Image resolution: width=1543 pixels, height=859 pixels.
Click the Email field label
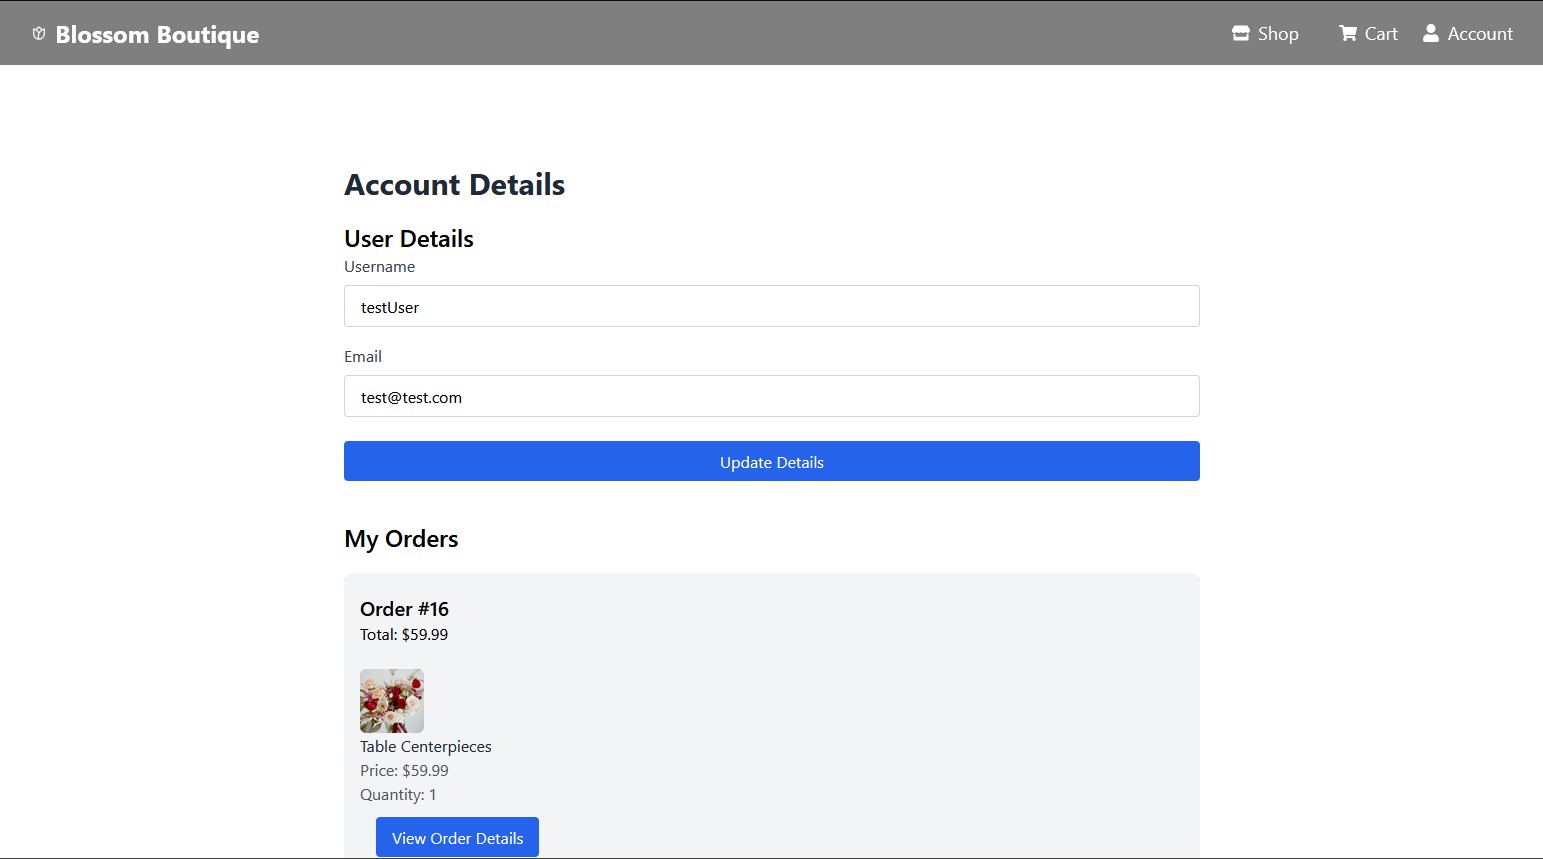[363, 357]
